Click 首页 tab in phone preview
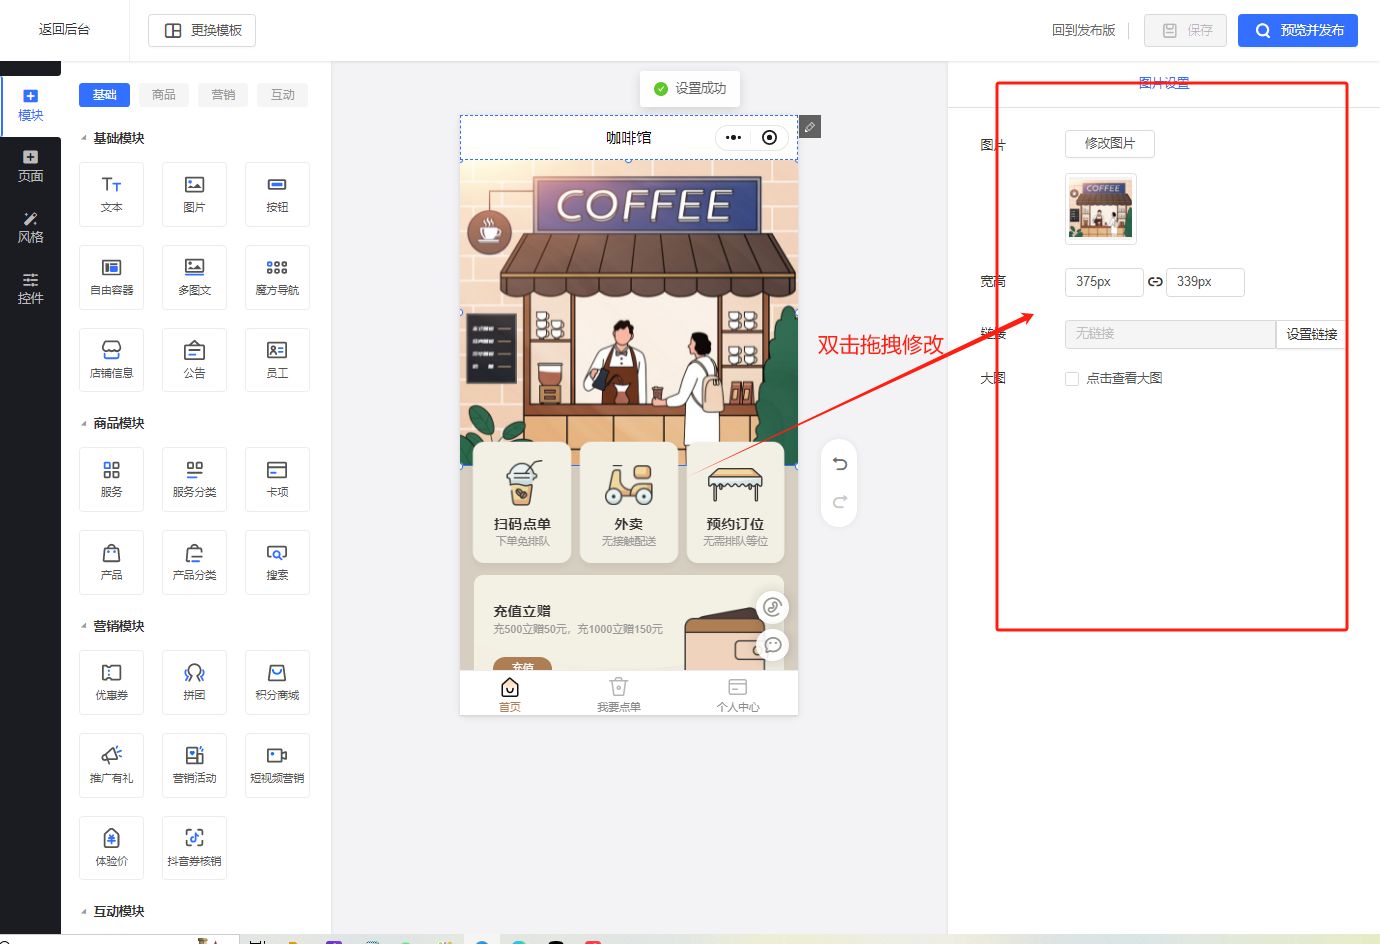Viewport: 1380px width, 944px height. coord(510,694)
